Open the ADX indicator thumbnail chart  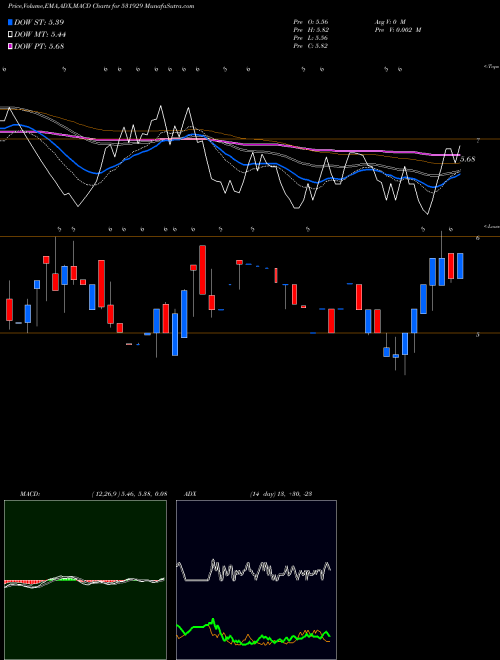(x=256, y=580)
